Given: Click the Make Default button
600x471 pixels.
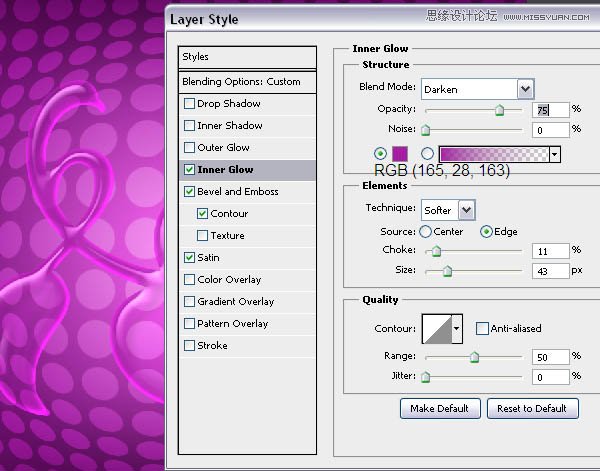Looking at the screenshot, I should [x=440, y=408].
